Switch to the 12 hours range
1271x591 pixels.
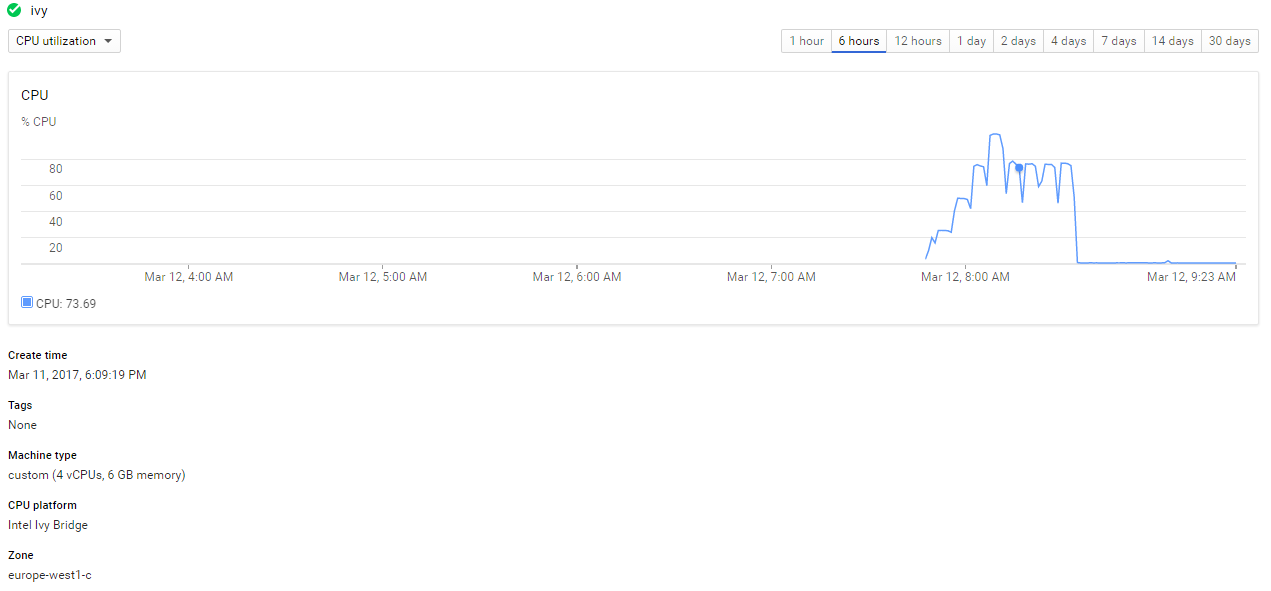coord(917,41)
